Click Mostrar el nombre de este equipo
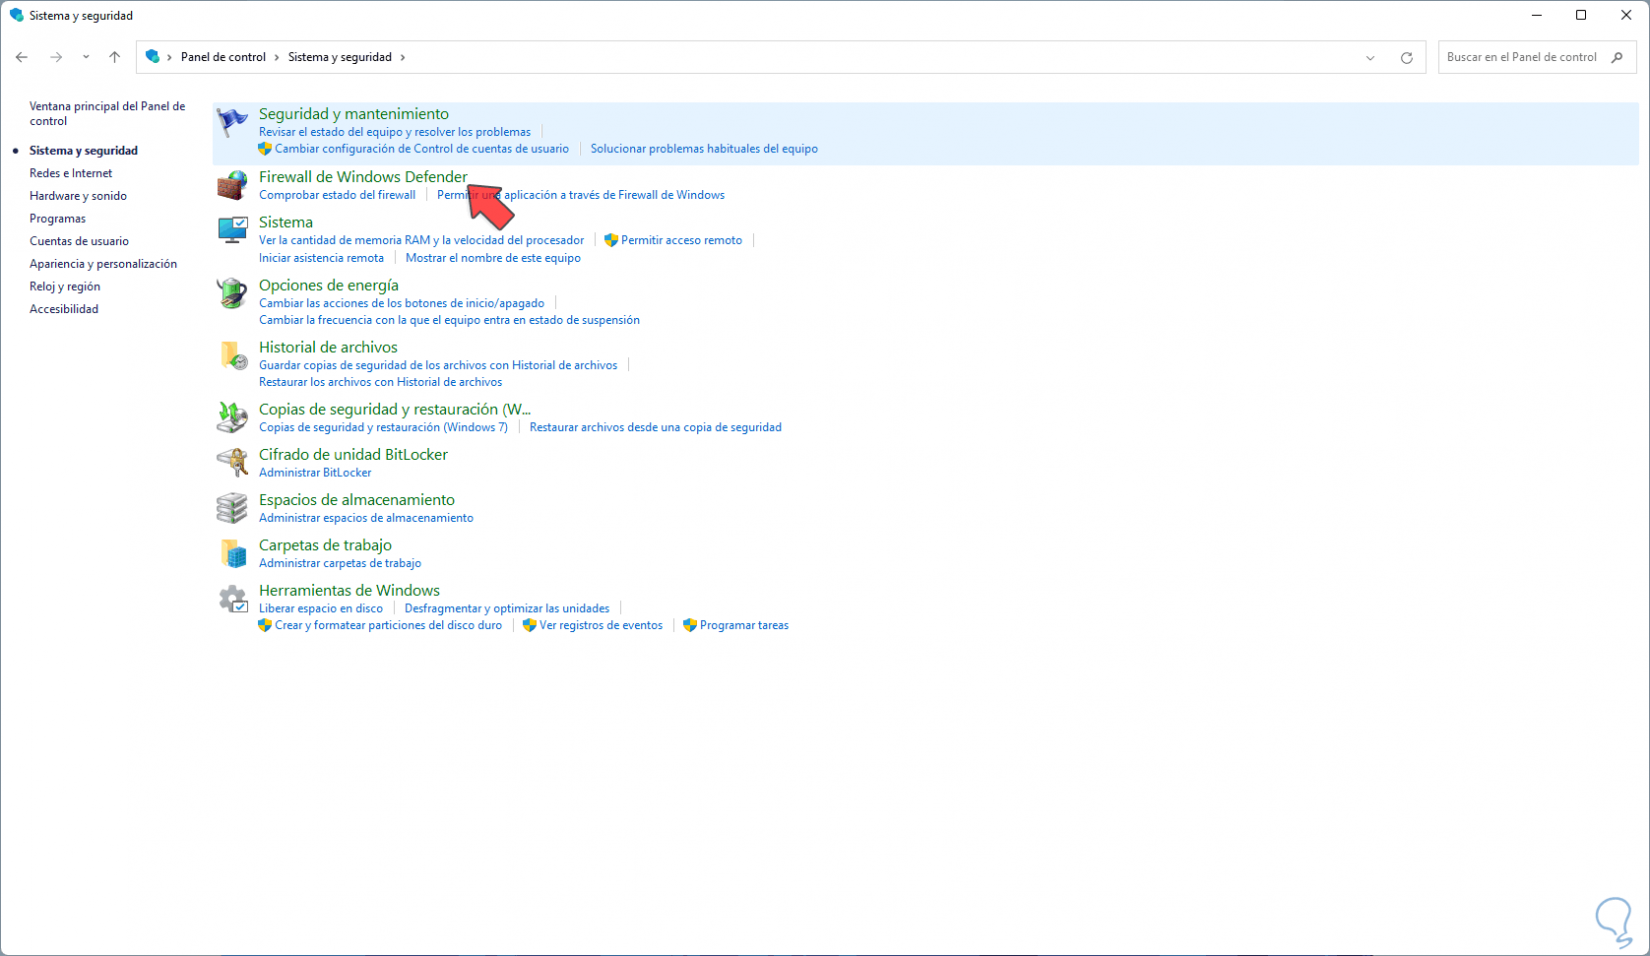Screen dimensions: 1650x956 pyautogui.click(x=493, y=258)
